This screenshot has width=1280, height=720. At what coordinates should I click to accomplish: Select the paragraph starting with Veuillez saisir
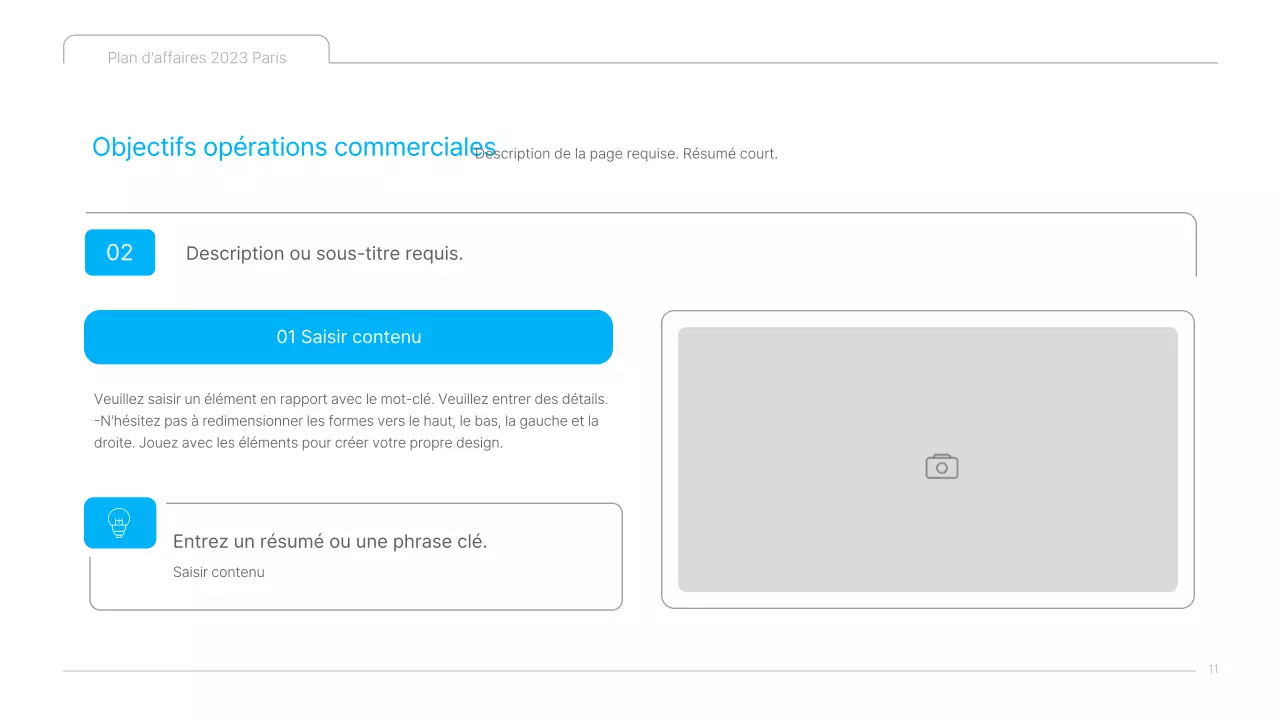point(350,421)
